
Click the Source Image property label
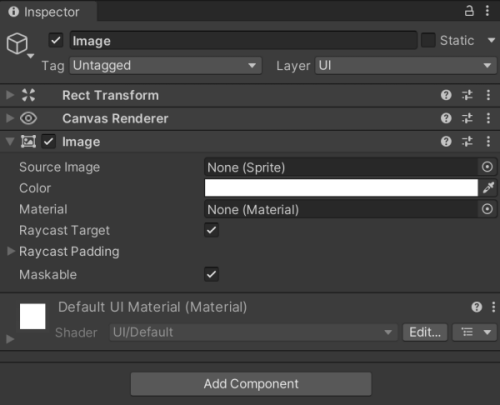point(59,167)
